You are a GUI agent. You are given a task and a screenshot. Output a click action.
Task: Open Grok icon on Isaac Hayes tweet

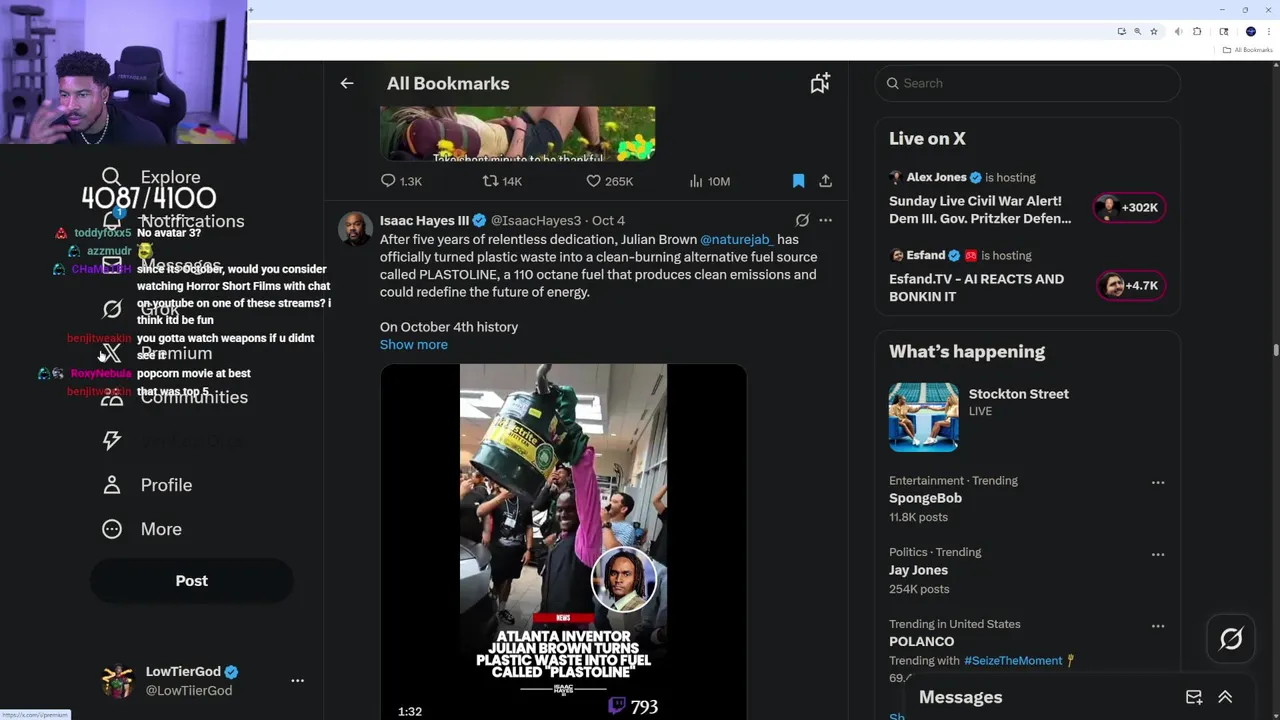coord(802,220)
